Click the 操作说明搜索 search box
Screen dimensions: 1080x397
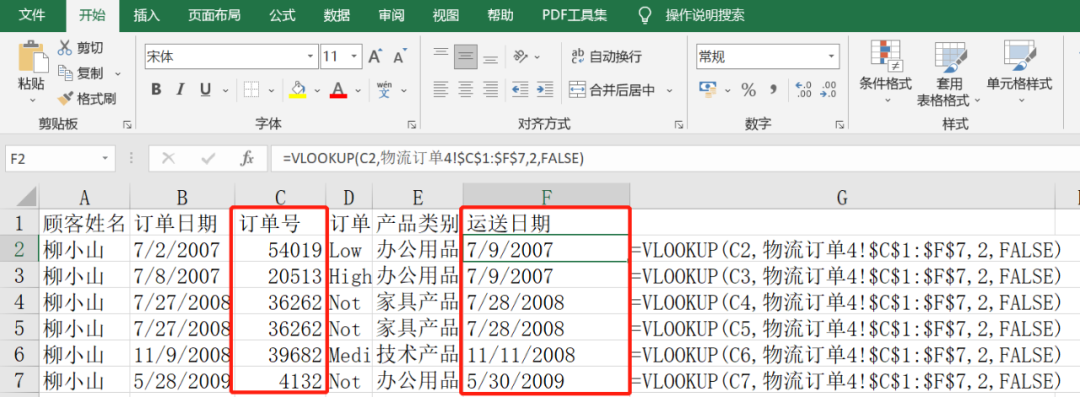point(704,15)
